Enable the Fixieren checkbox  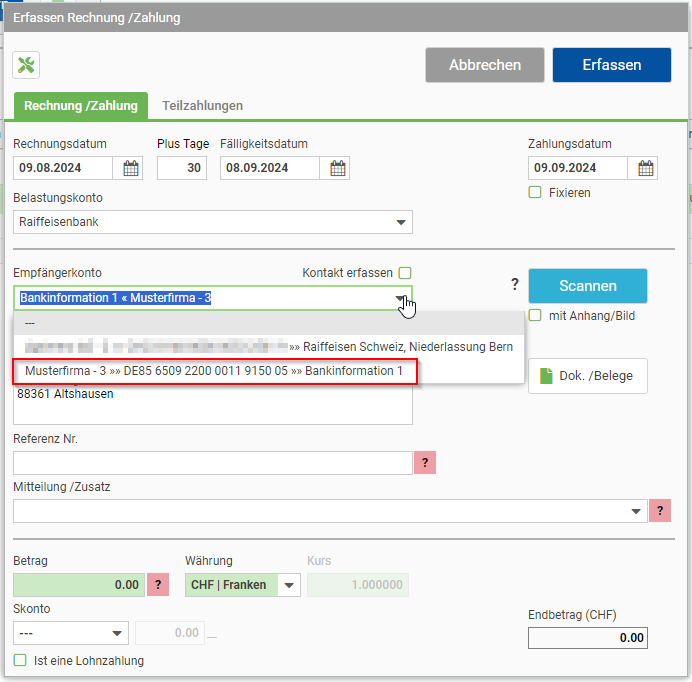tap(535, 192)
